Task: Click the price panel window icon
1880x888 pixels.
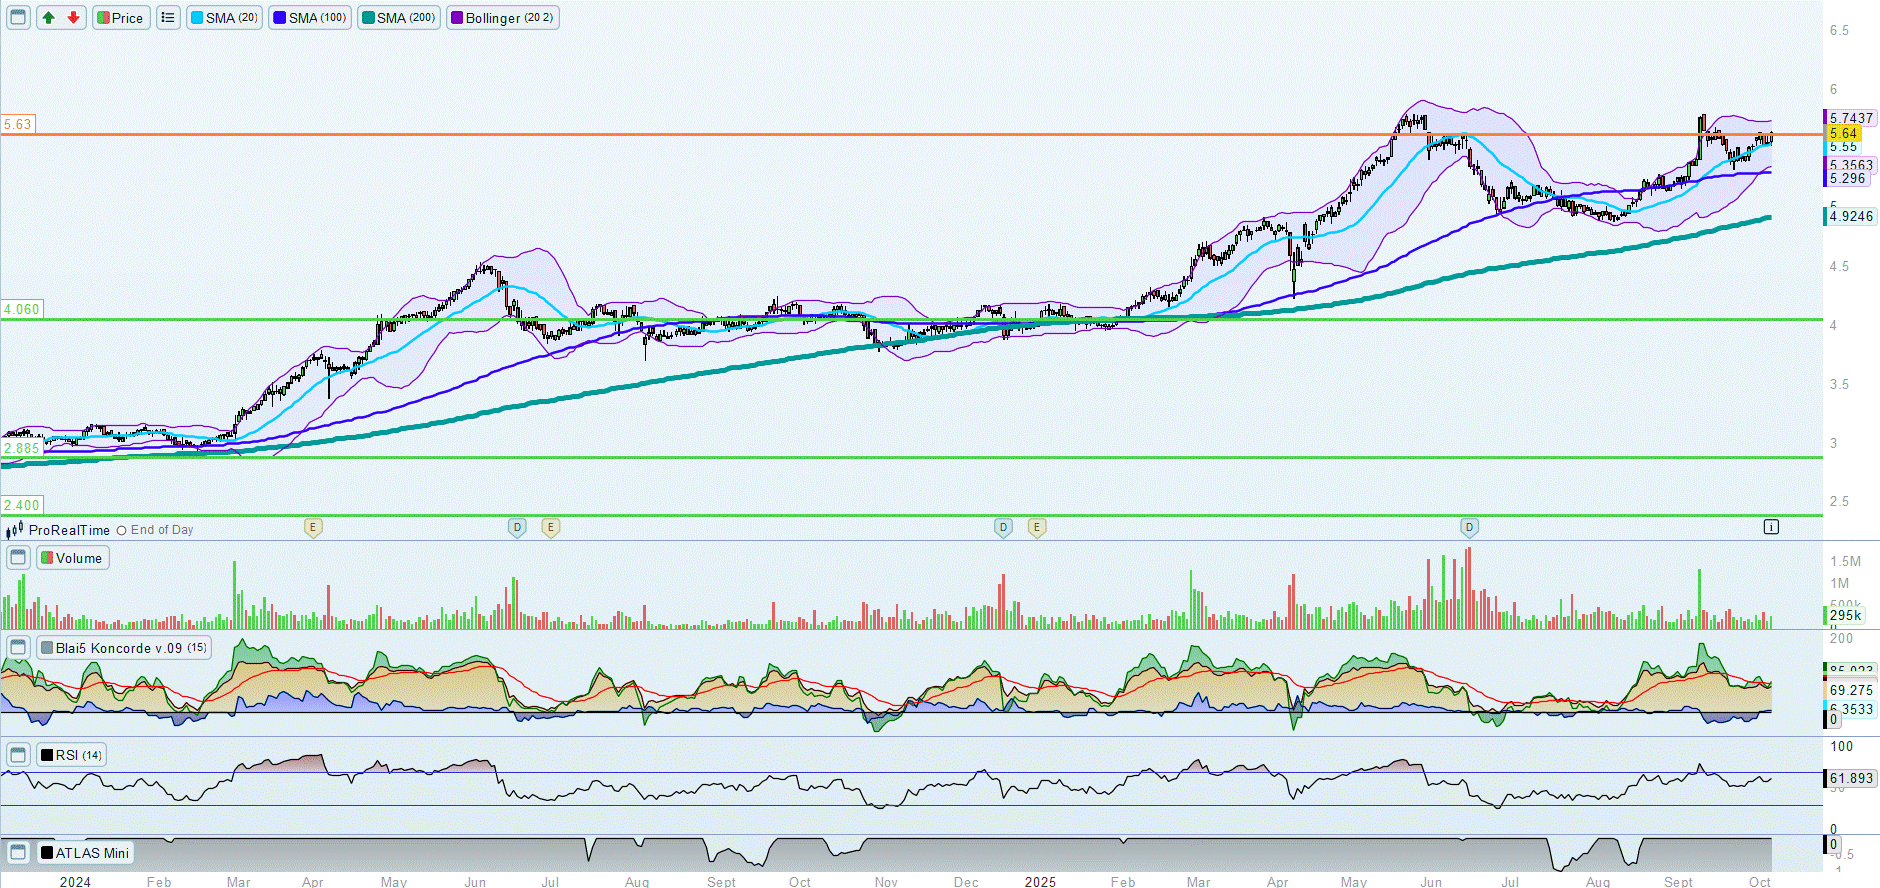Action: tap(18, 18)
